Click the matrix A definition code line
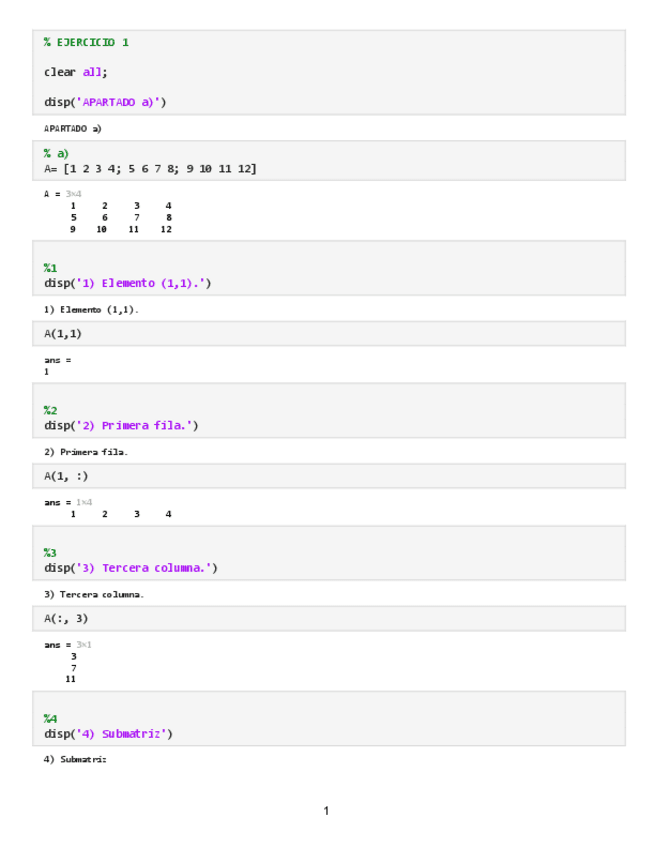The height and width of the screenshot is (848, 655). coord(150,169)
